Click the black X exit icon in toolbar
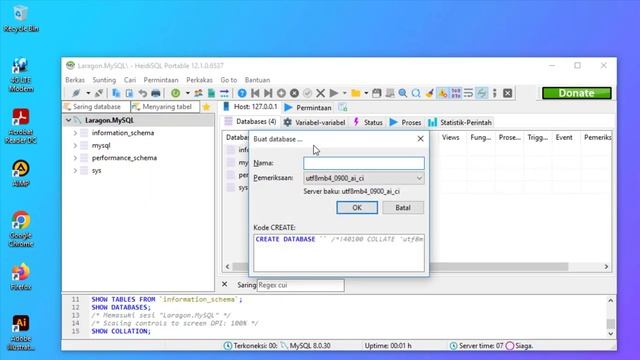Screen dimensions: 640x360 pyautogui.click(x=508, y=93)
